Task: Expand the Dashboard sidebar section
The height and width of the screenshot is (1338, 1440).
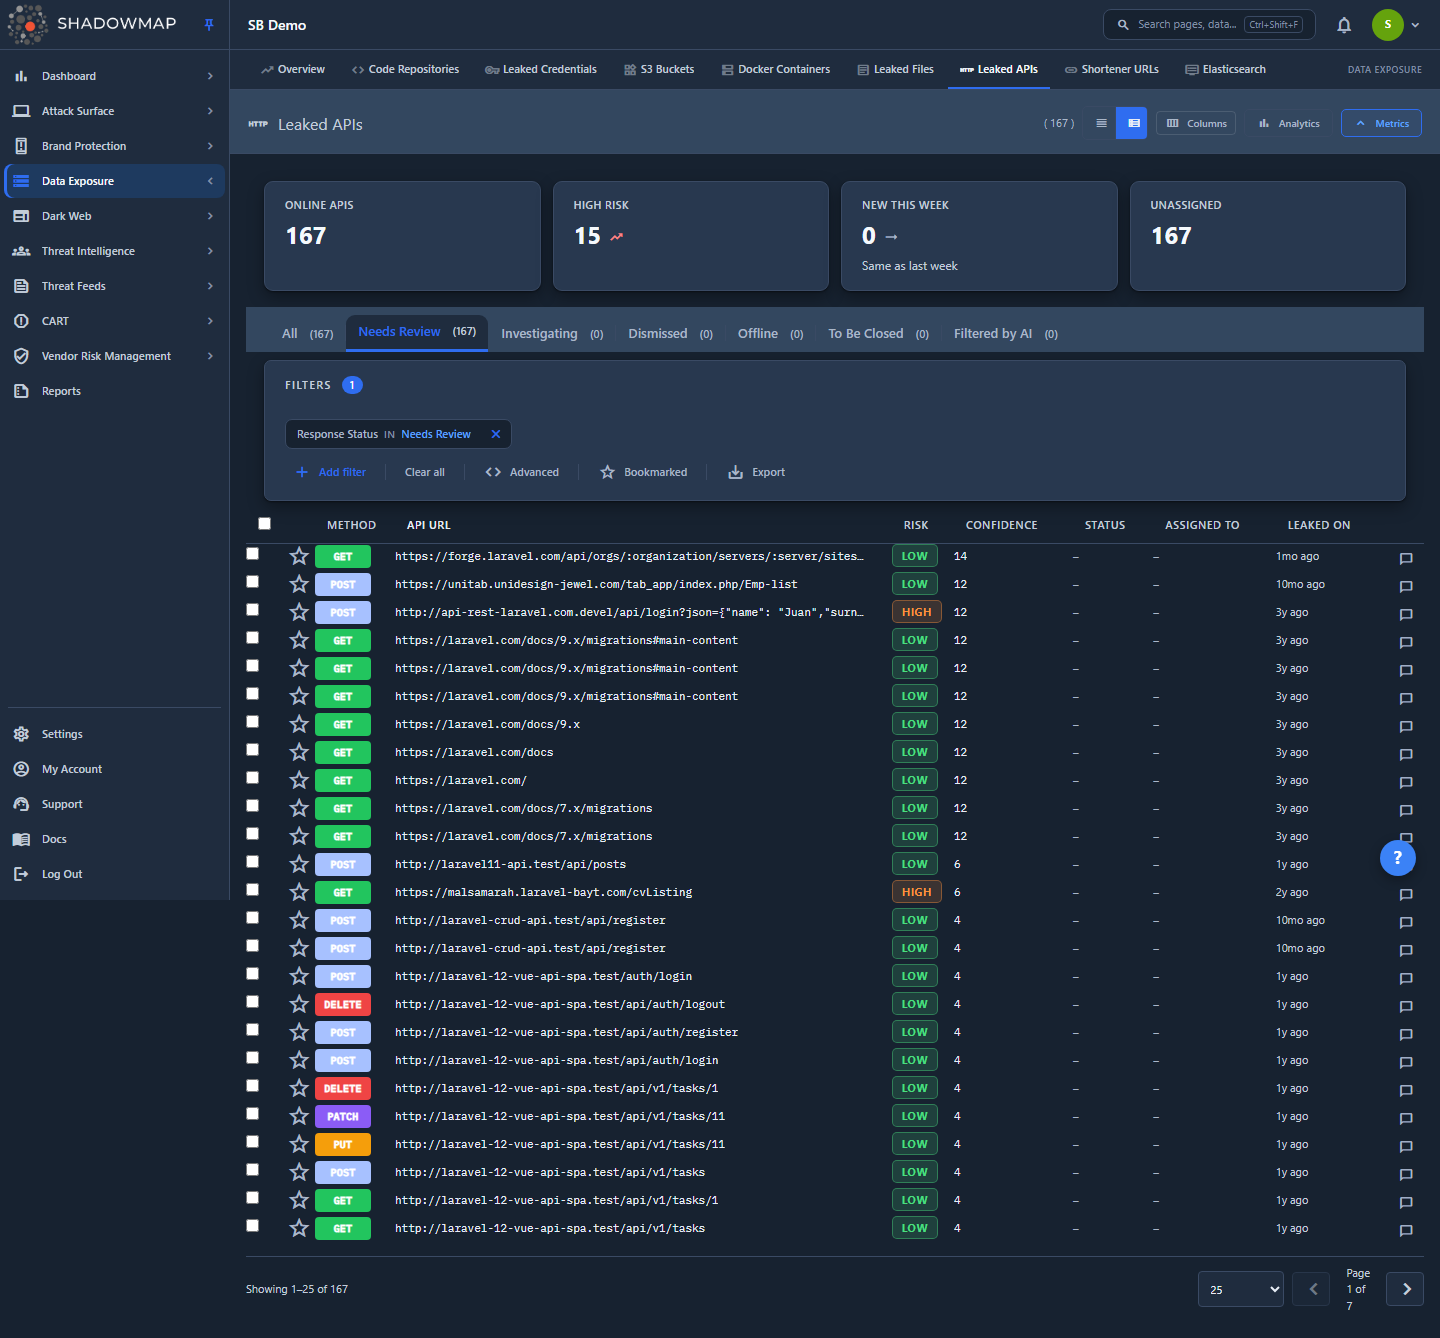Action: click(114, 76)
